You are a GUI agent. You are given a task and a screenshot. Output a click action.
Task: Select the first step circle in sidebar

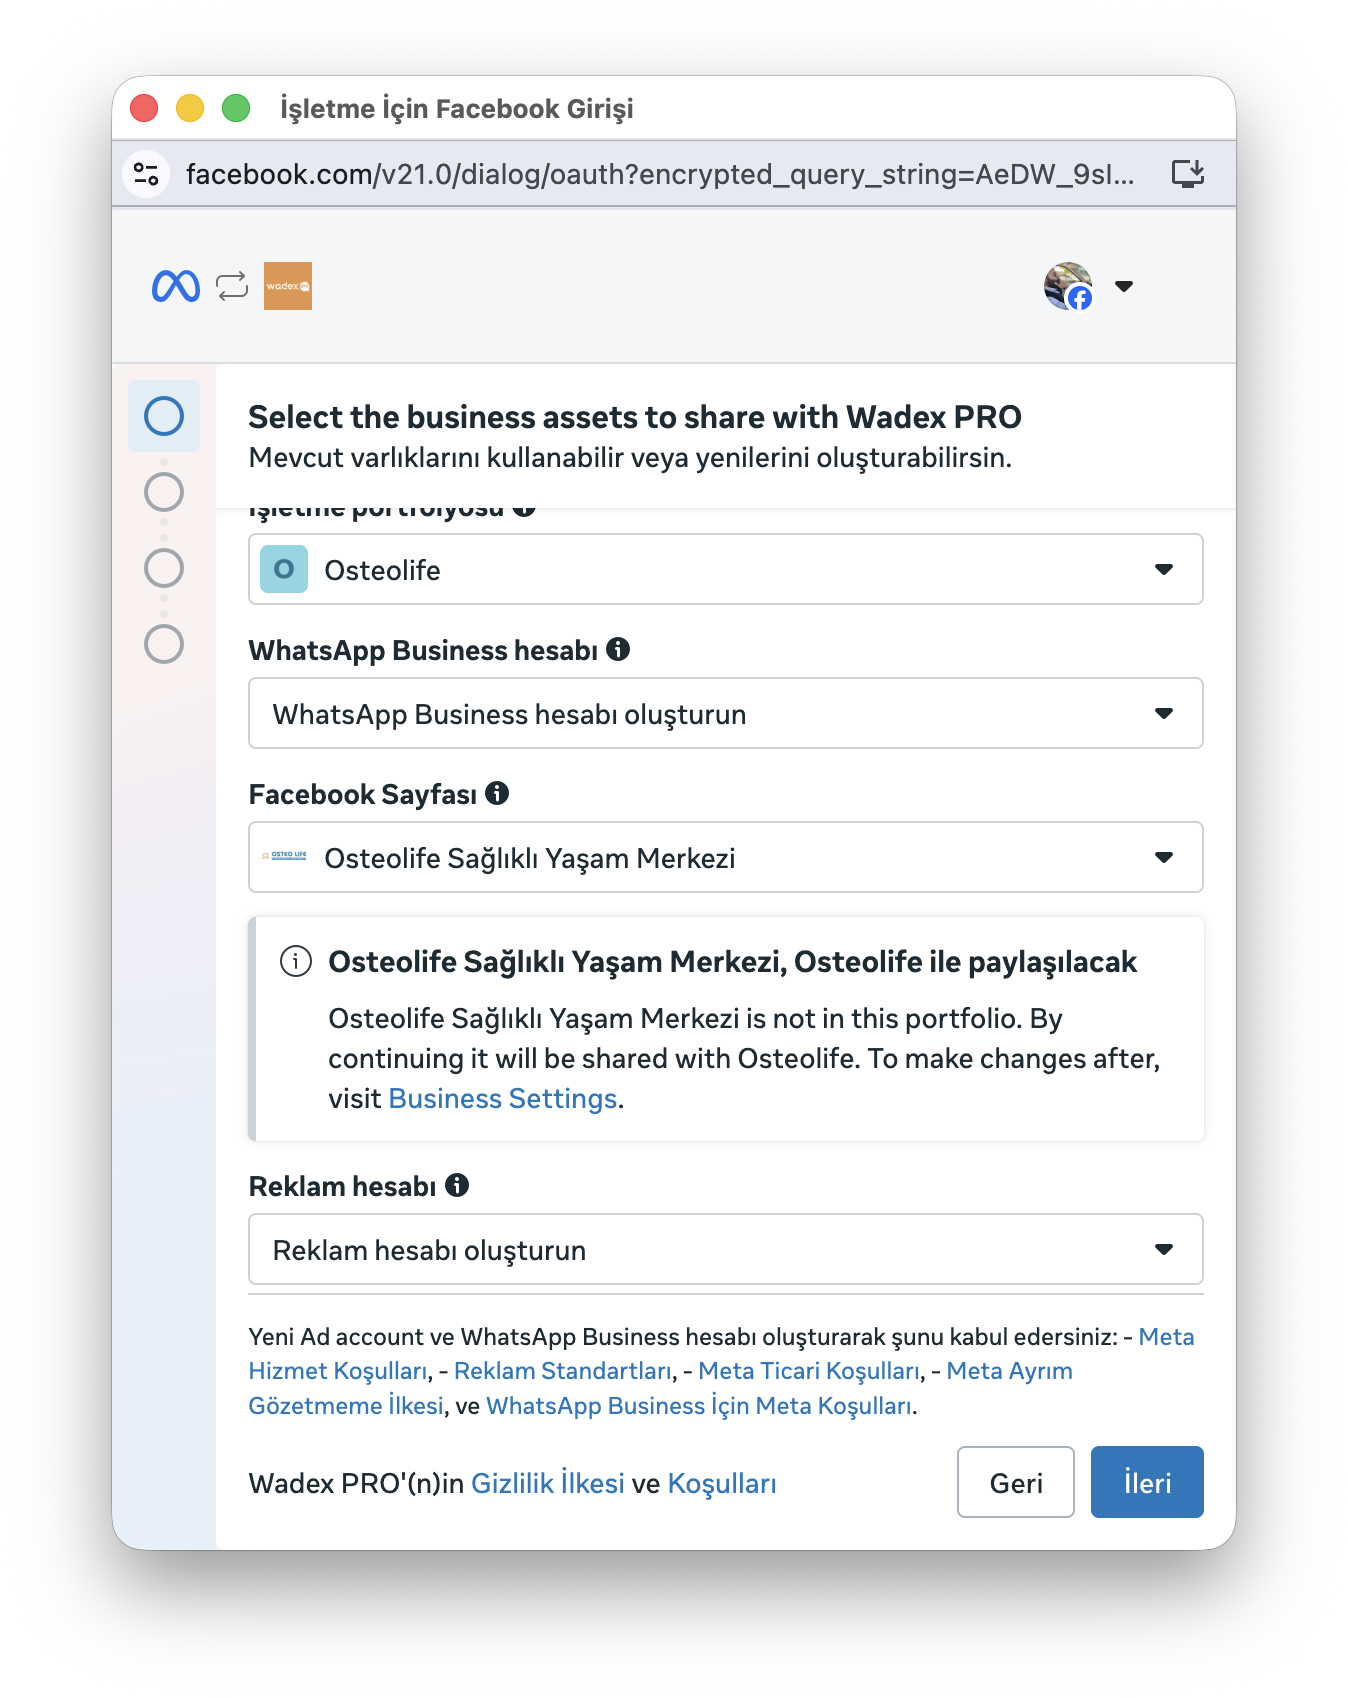pos(164,416)
